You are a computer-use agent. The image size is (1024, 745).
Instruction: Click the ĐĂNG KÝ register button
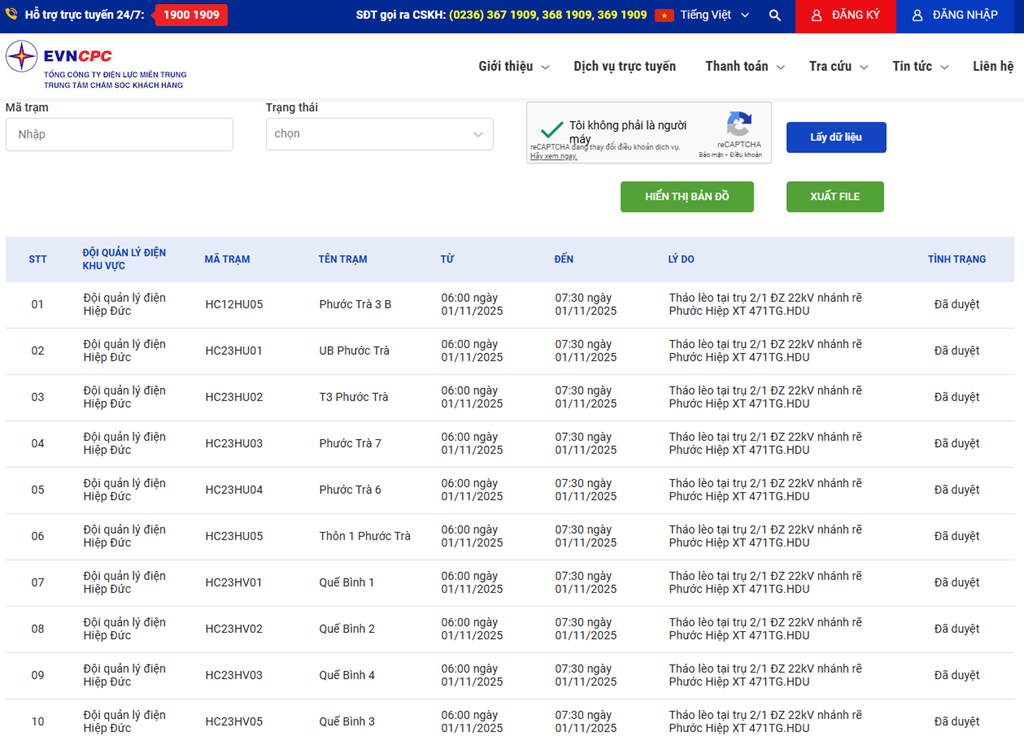(x=845, y=16)
